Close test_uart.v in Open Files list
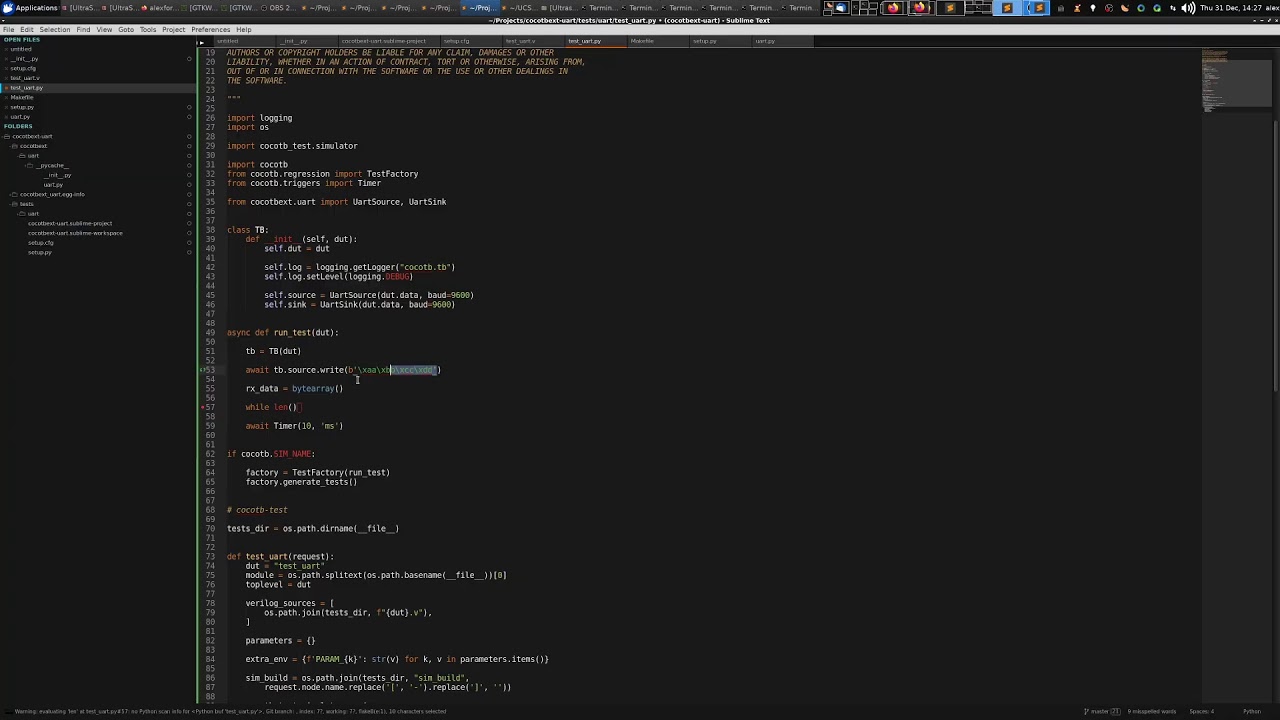This screenshot has width=1280, height=720. pos(7,78)
